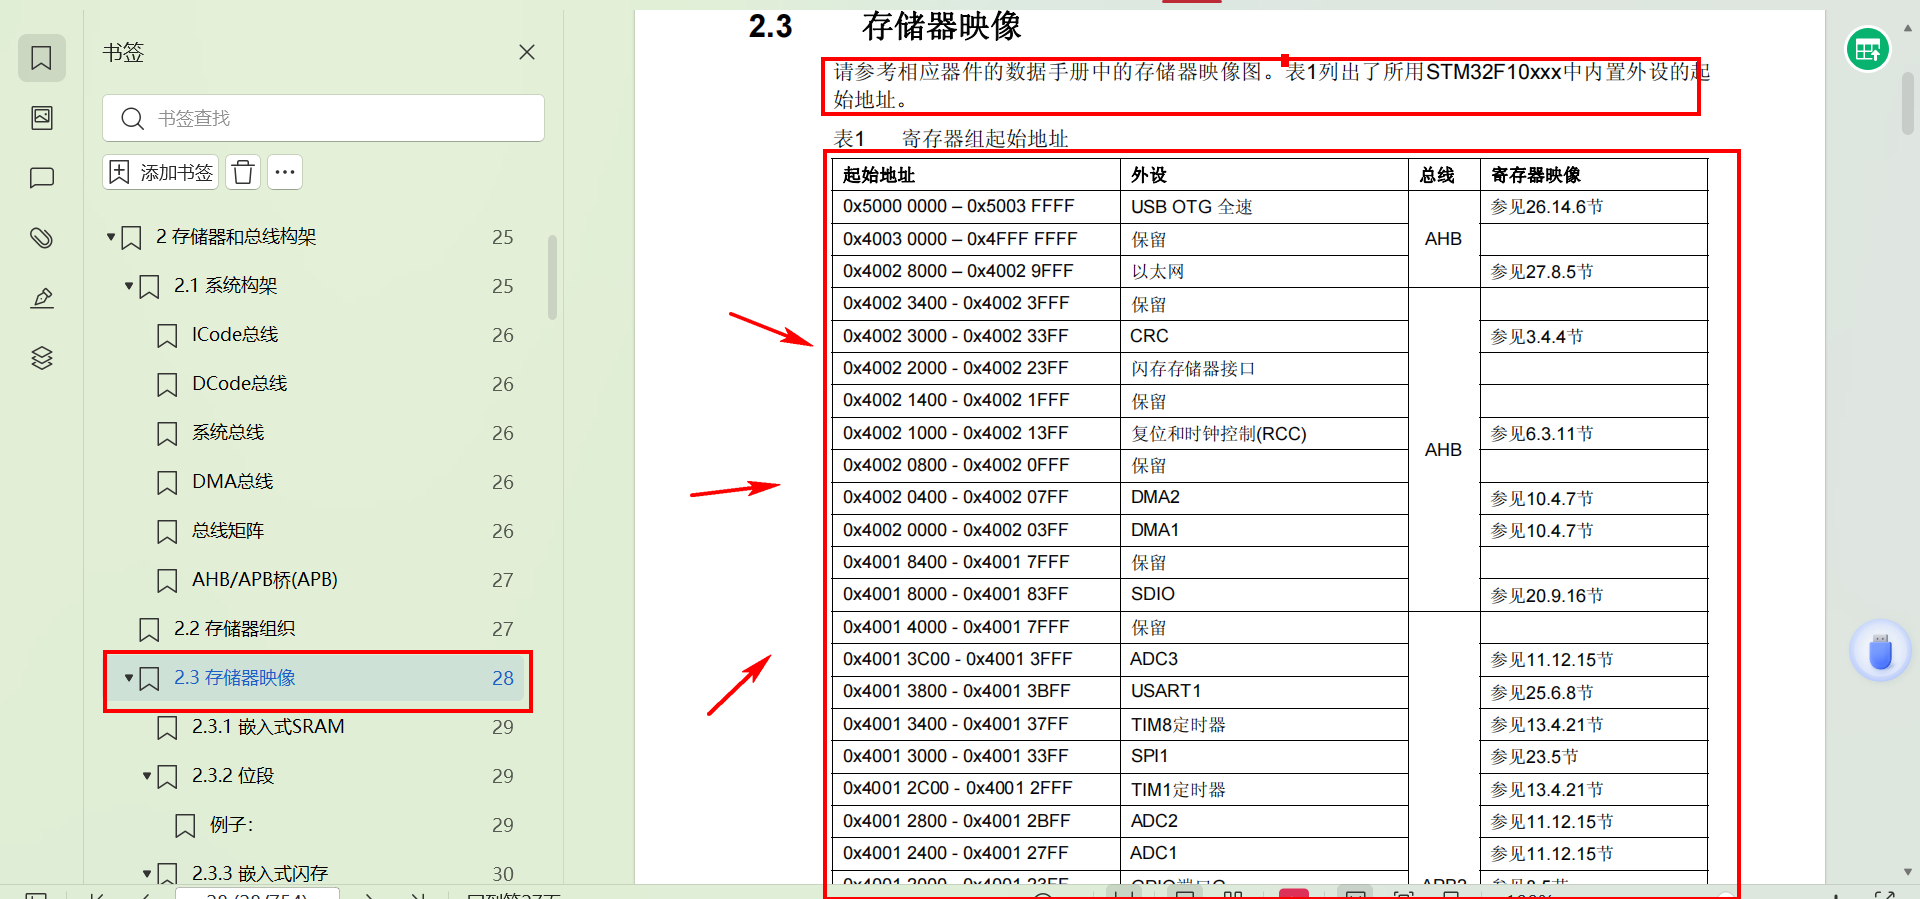This screenshot has height=899, width=1920.
Task: Jump to bookmark '2.3.1 嵌入式SRAM'
Action: [268, 727]
